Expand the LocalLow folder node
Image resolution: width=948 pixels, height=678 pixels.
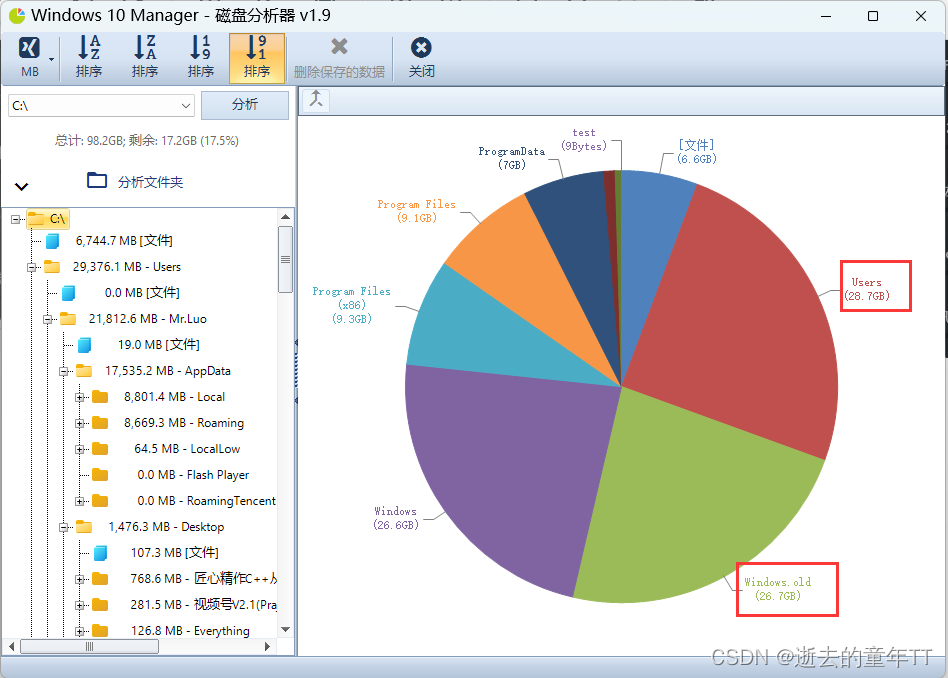(79, 449)
